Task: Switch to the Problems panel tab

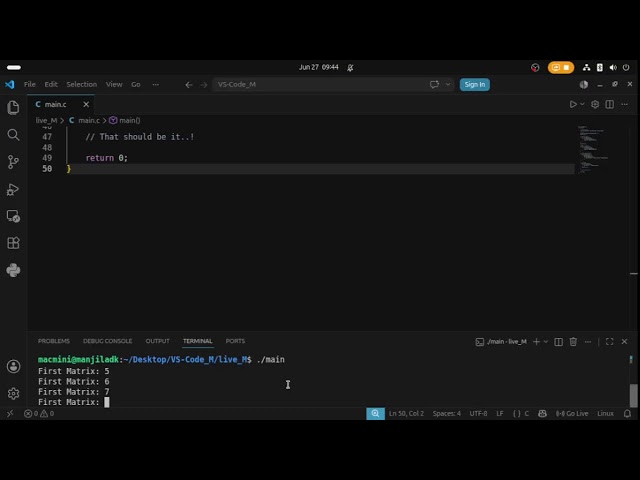Action: 54,341
